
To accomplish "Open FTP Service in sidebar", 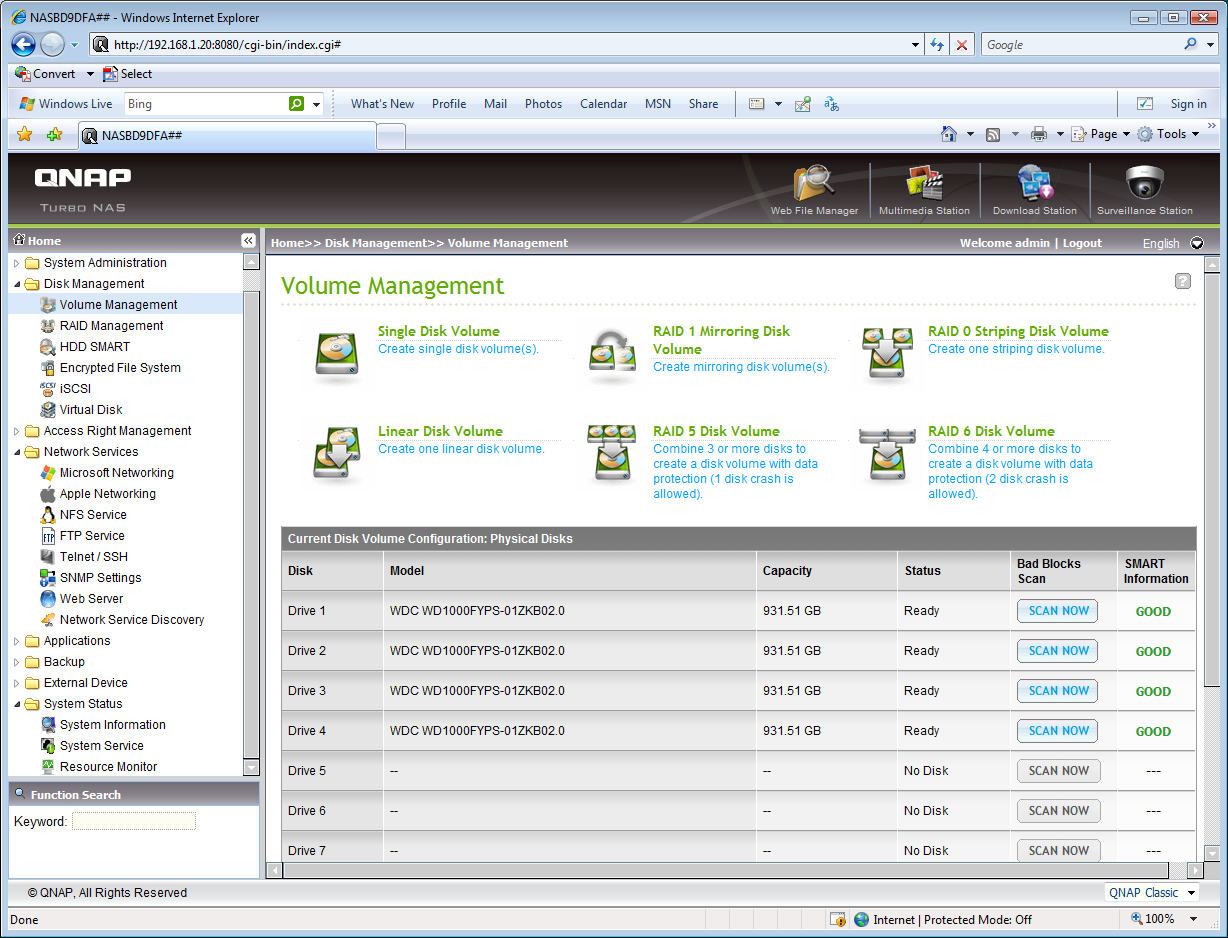I will click(x=92, y=536).
